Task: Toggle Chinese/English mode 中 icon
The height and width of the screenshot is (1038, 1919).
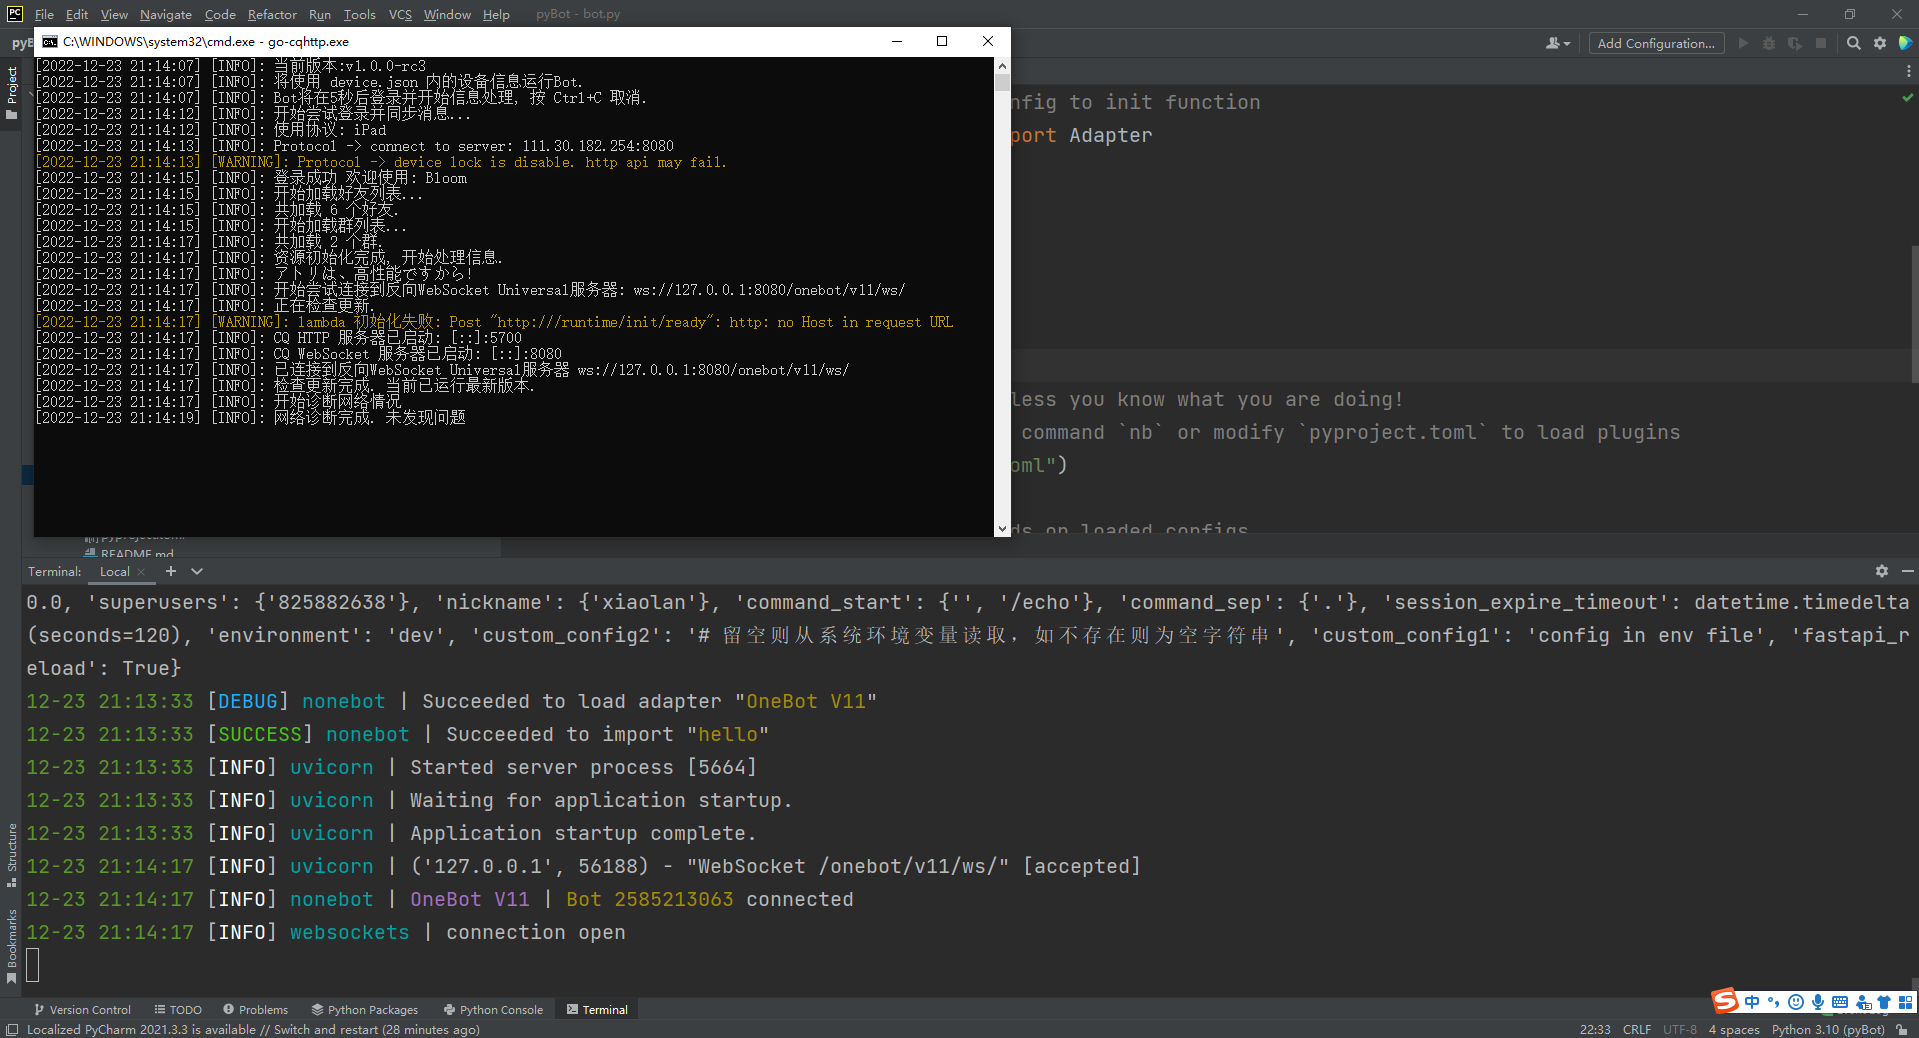Action: click(x=1752, y=1002)
